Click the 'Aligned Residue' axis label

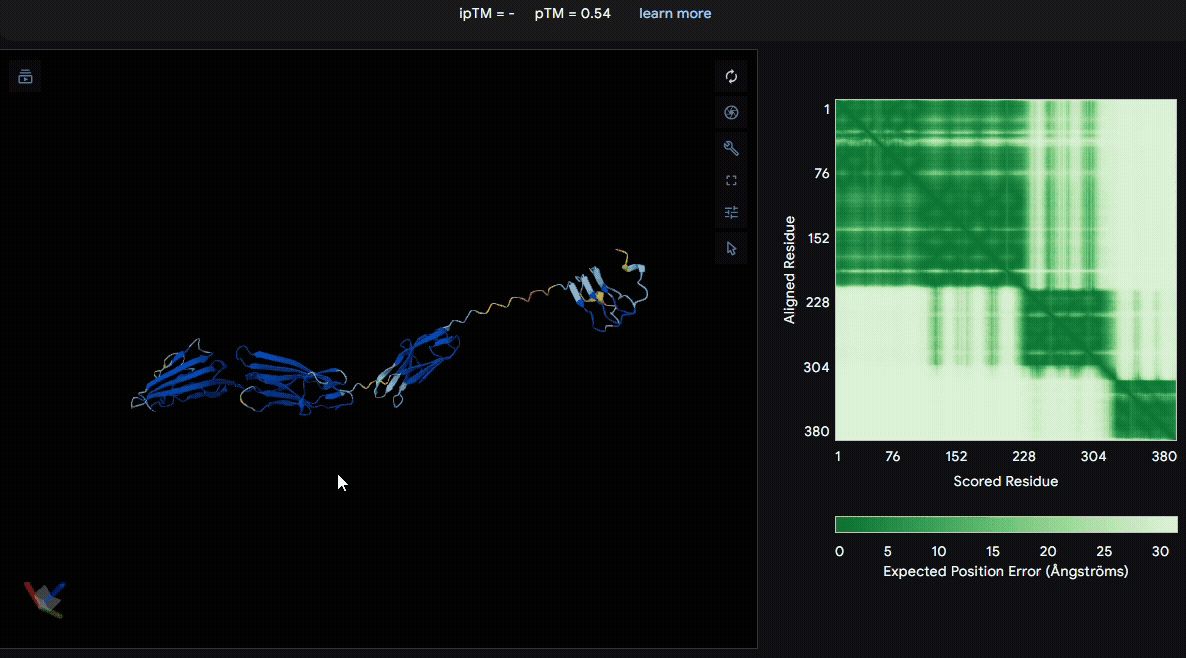tap(790, 270)
